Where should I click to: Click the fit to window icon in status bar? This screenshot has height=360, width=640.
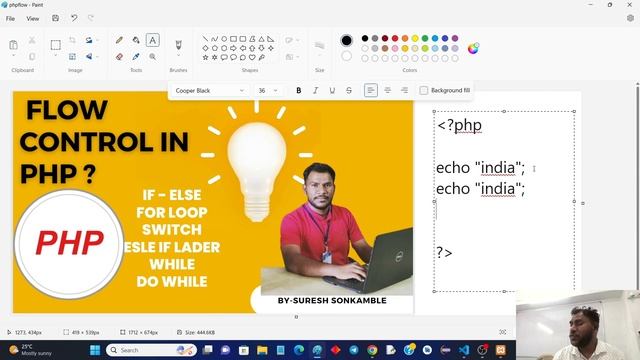click(502, 332)
